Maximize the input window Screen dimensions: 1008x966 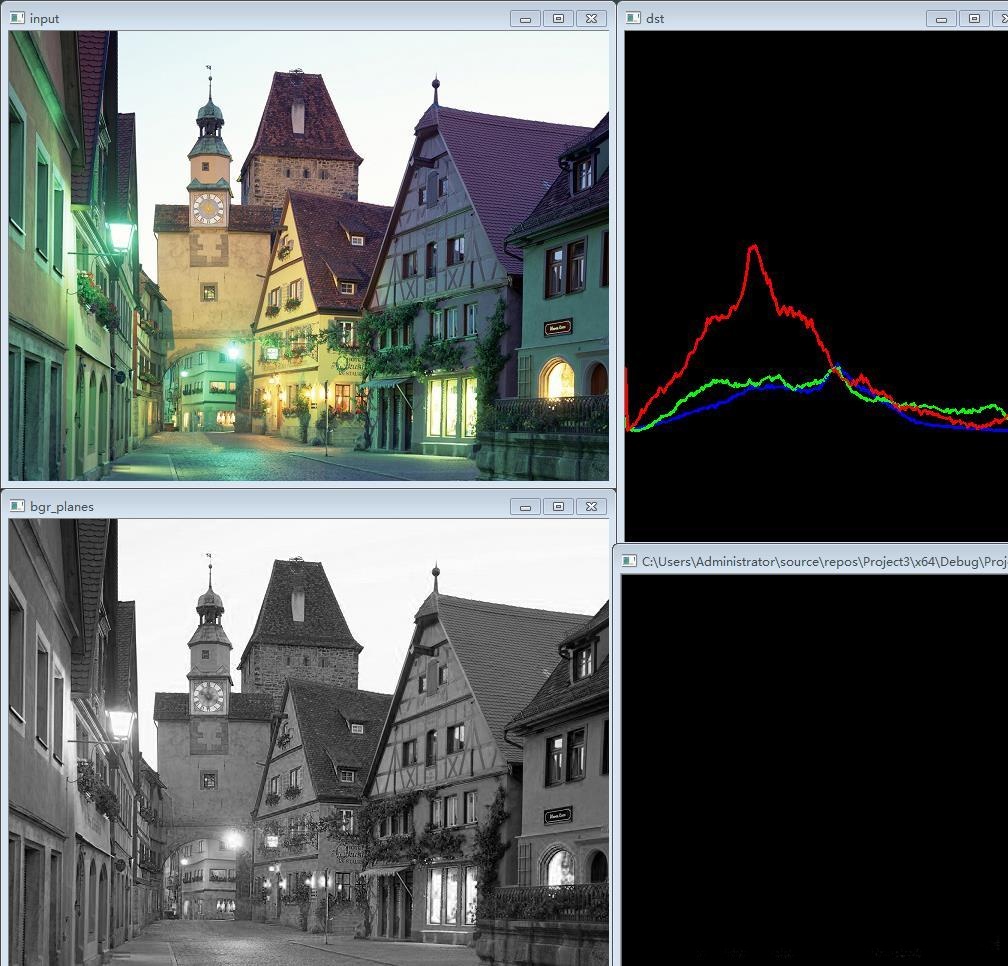coord(558,18)
